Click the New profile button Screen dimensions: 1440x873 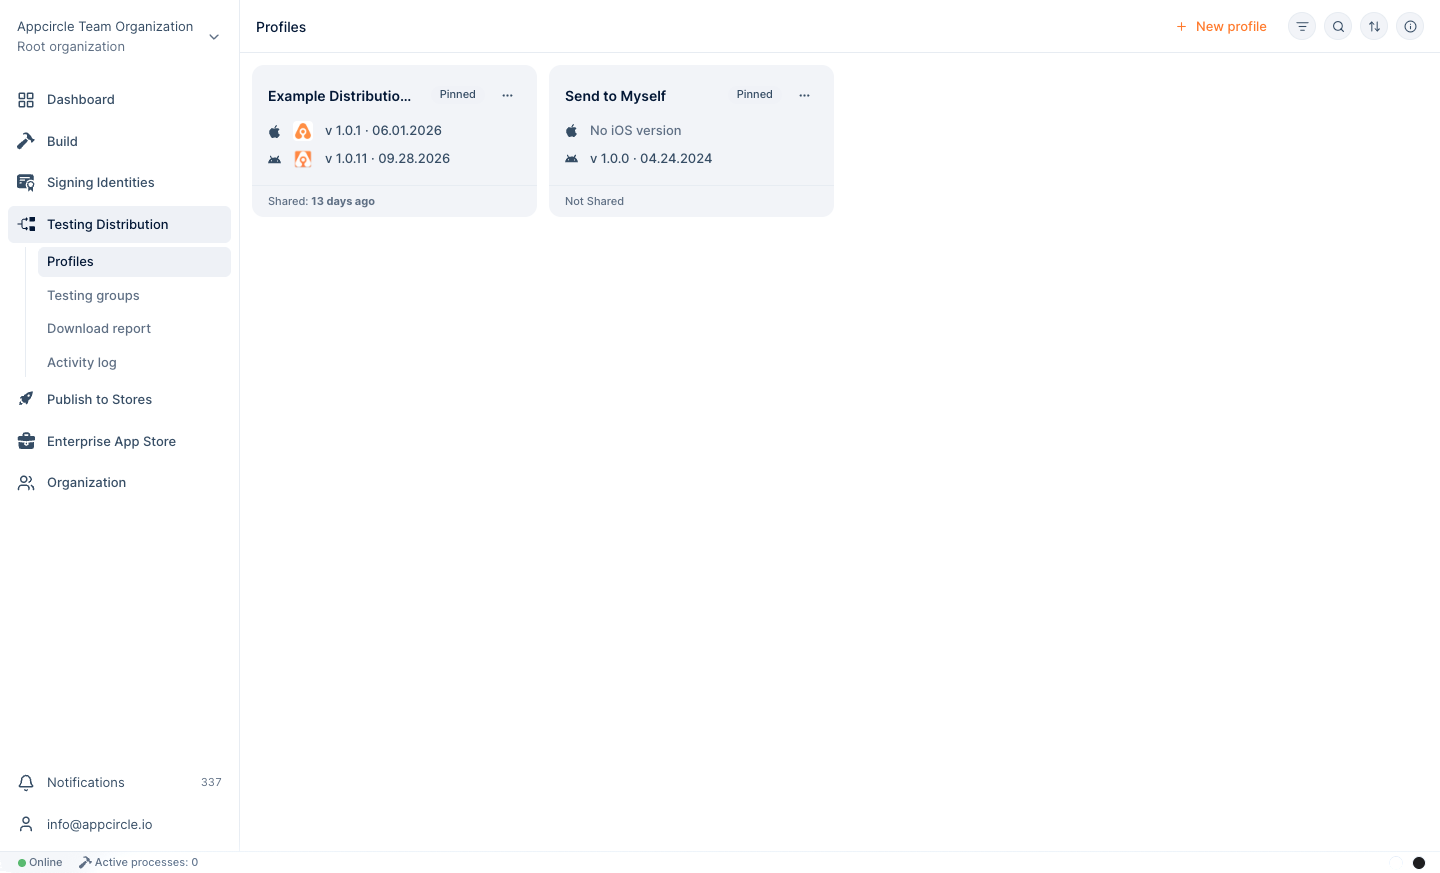point(1221,27)
